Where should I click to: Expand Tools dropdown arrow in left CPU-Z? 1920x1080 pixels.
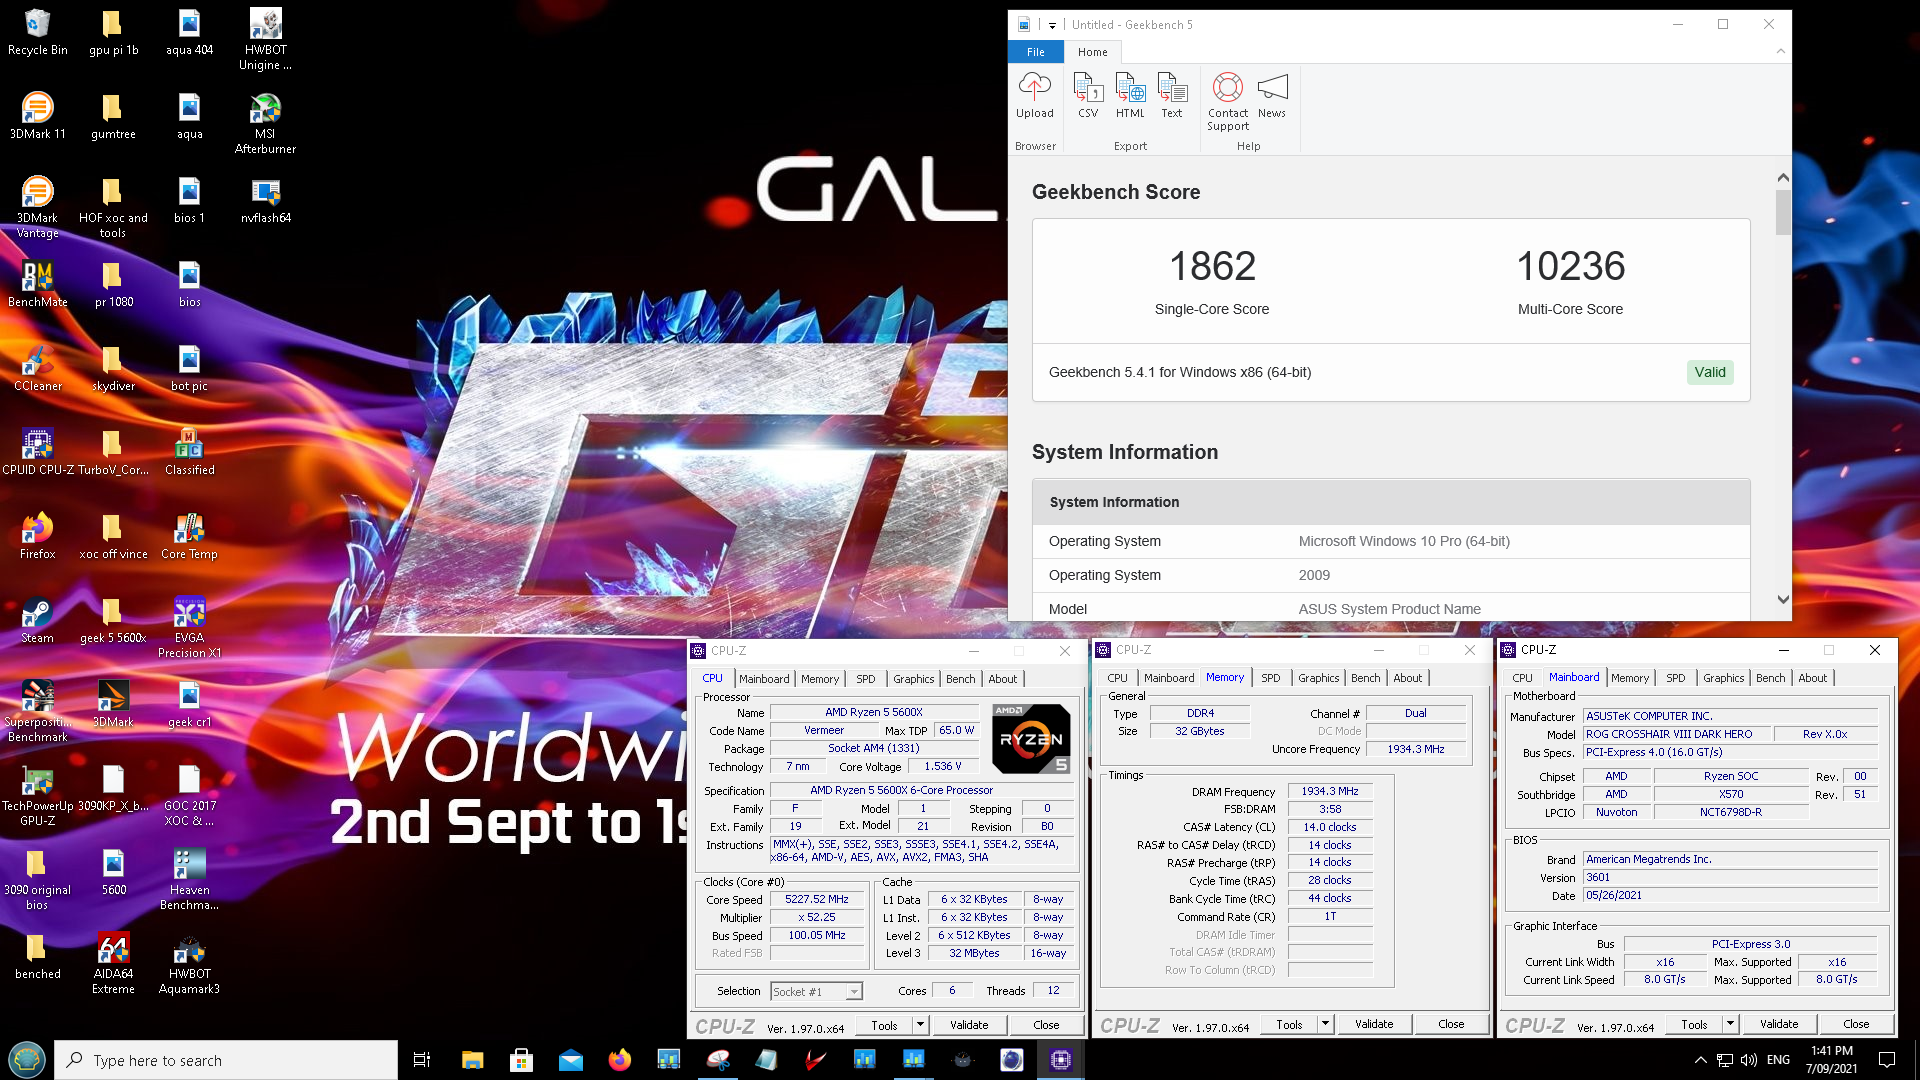click(x=920, y=1025)
